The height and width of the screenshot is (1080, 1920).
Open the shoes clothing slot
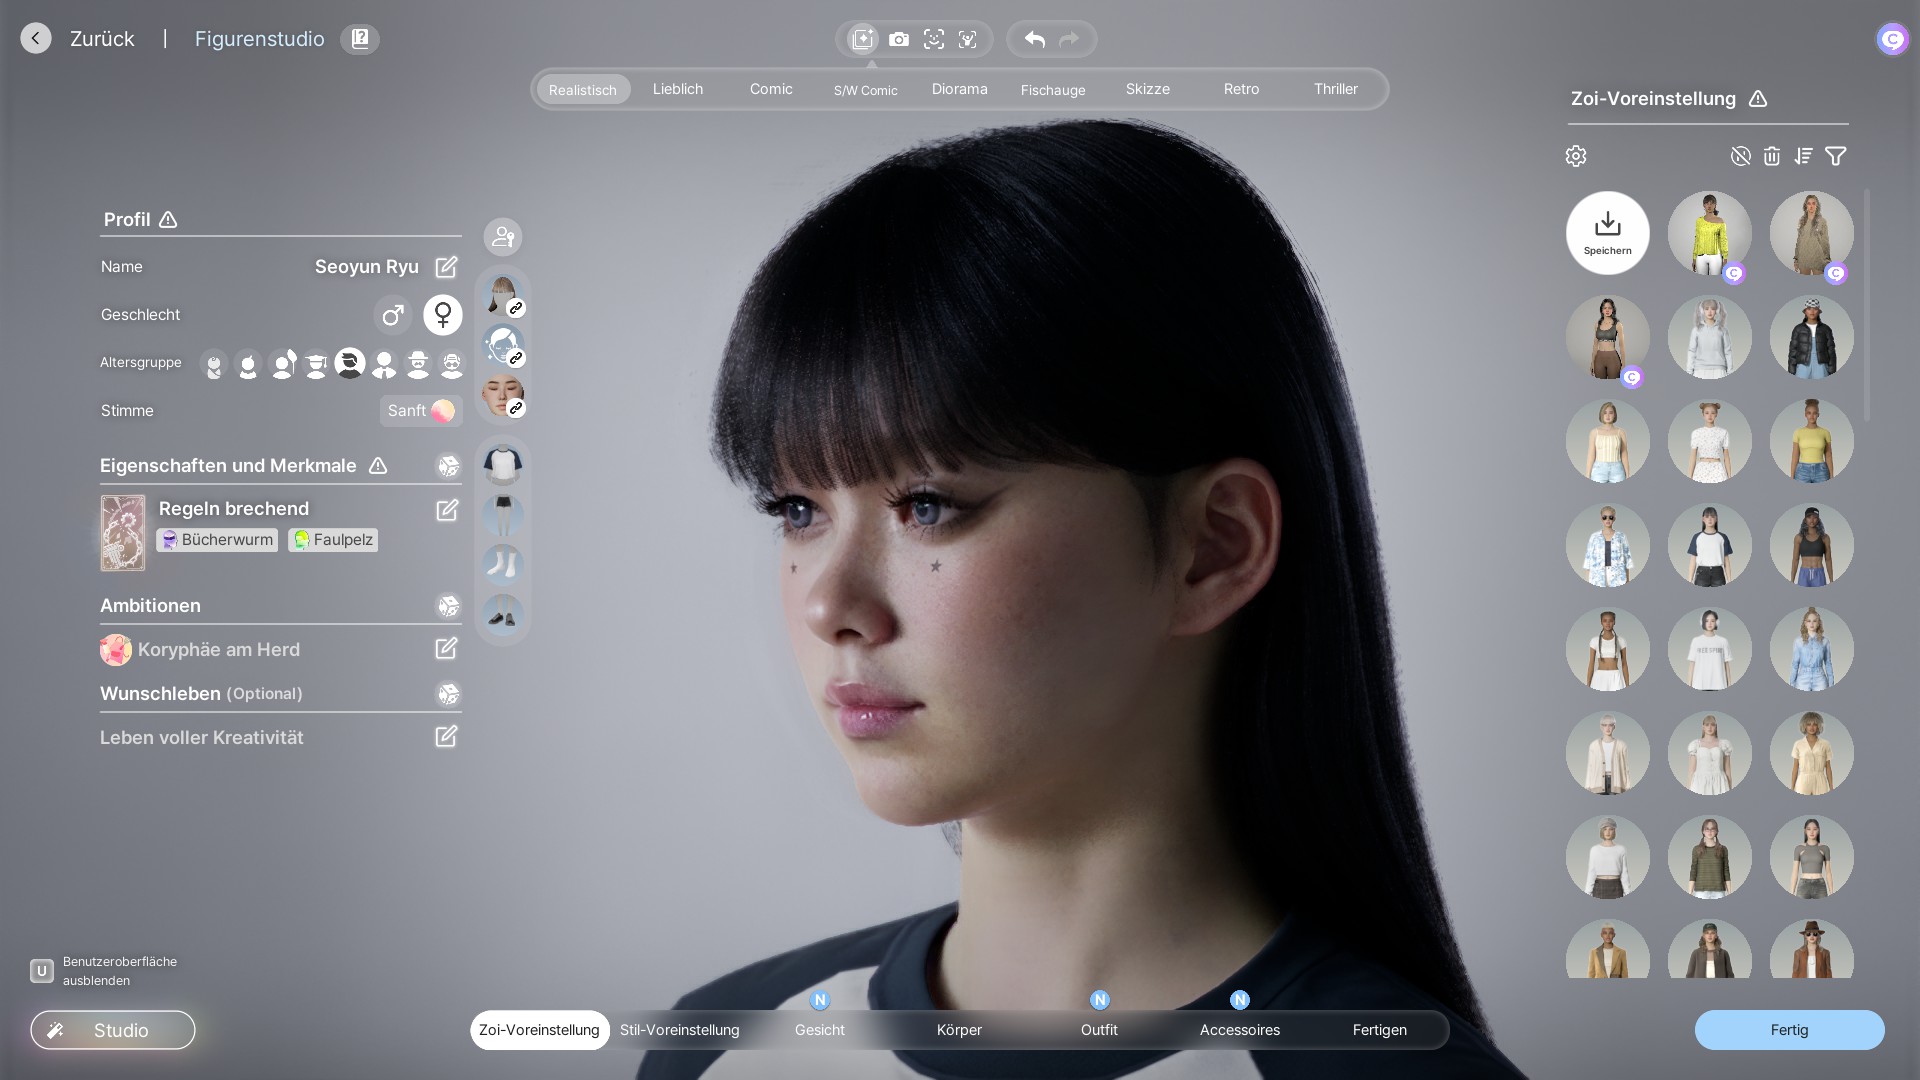click(503, 614)
